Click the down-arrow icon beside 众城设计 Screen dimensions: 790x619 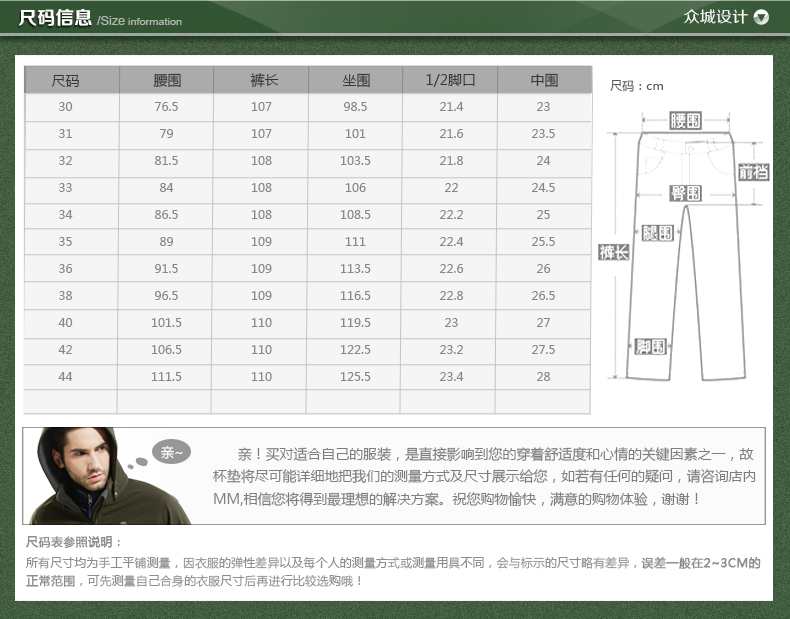pyautogui.click(x=761, y=17)
